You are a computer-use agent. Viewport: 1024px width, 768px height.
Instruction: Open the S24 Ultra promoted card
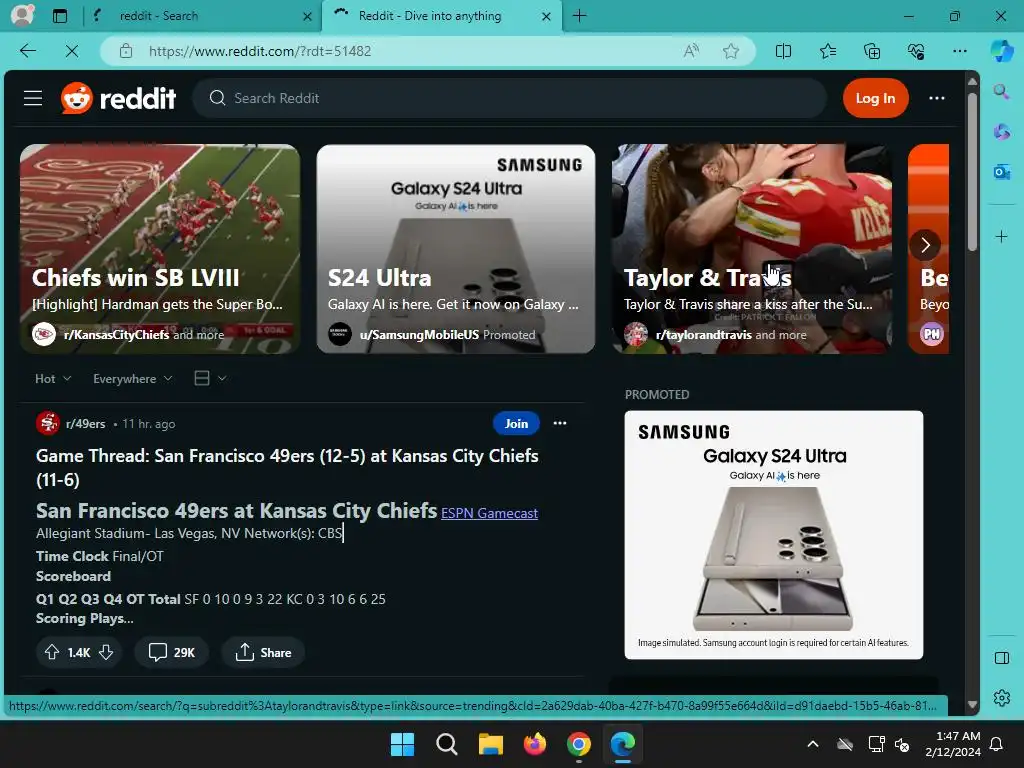456,249
